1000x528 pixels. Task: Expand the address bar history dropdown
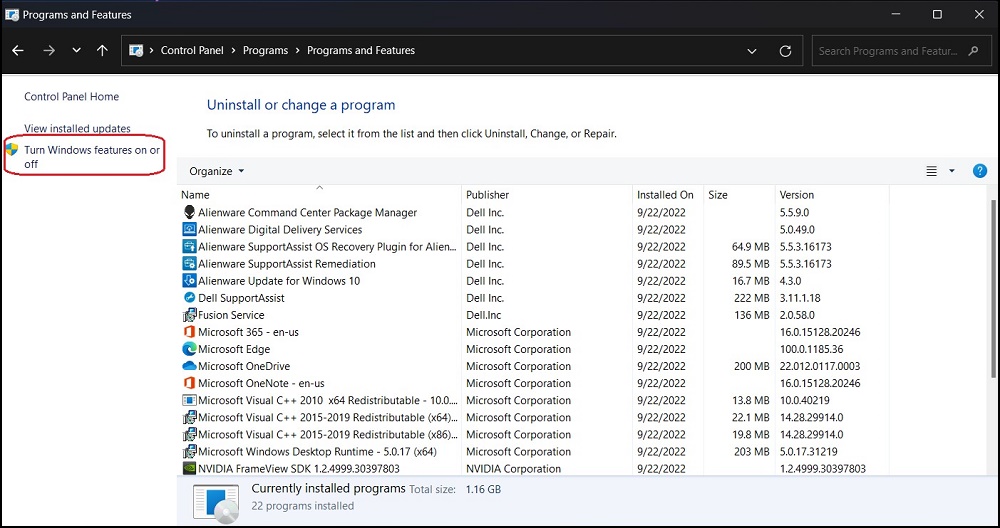[x=752, y=51]
